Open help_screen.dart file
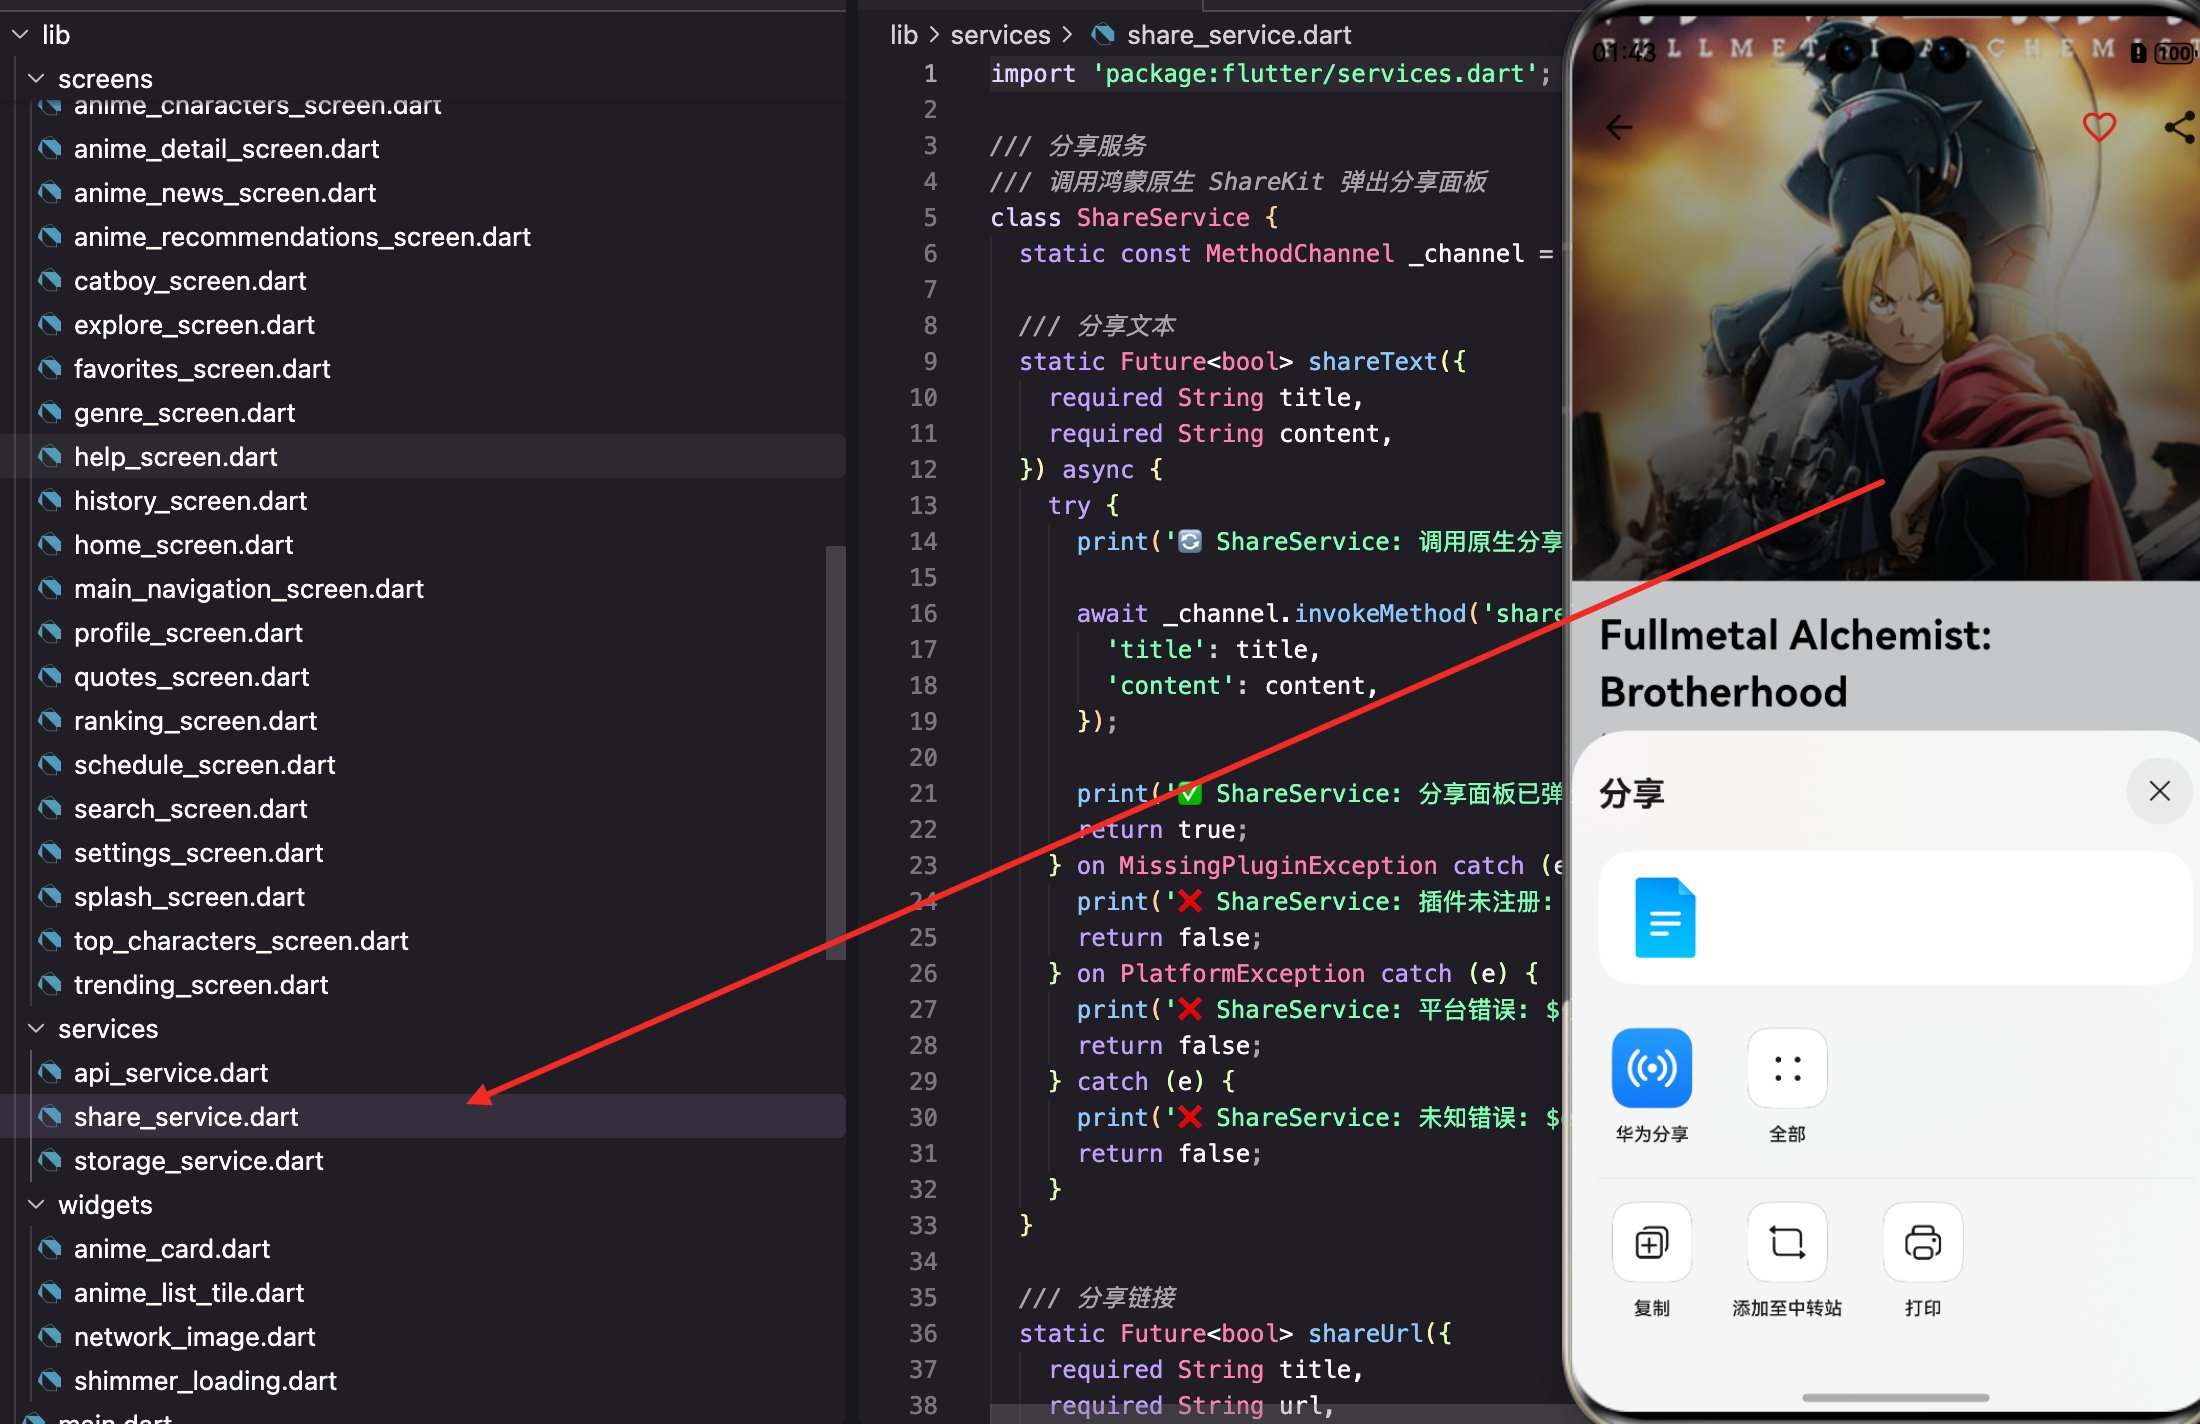This screenshot has height=1424, width=2200. point(176,456)
